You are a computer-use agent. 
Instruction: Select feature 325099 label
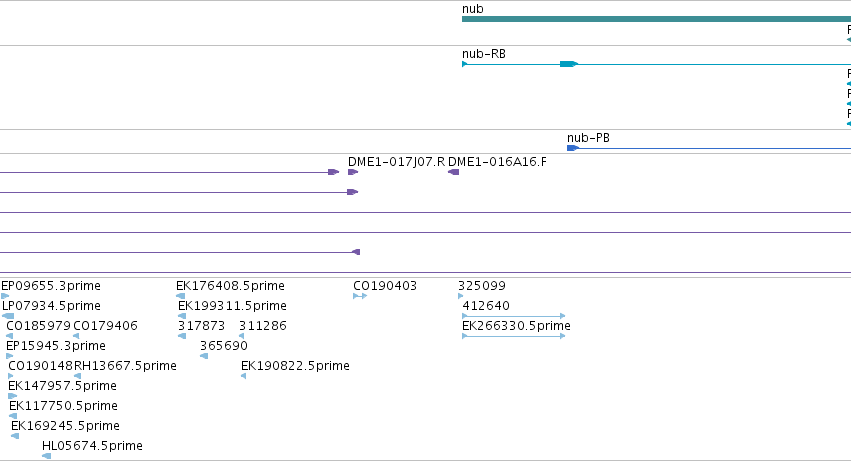[482, 286]
